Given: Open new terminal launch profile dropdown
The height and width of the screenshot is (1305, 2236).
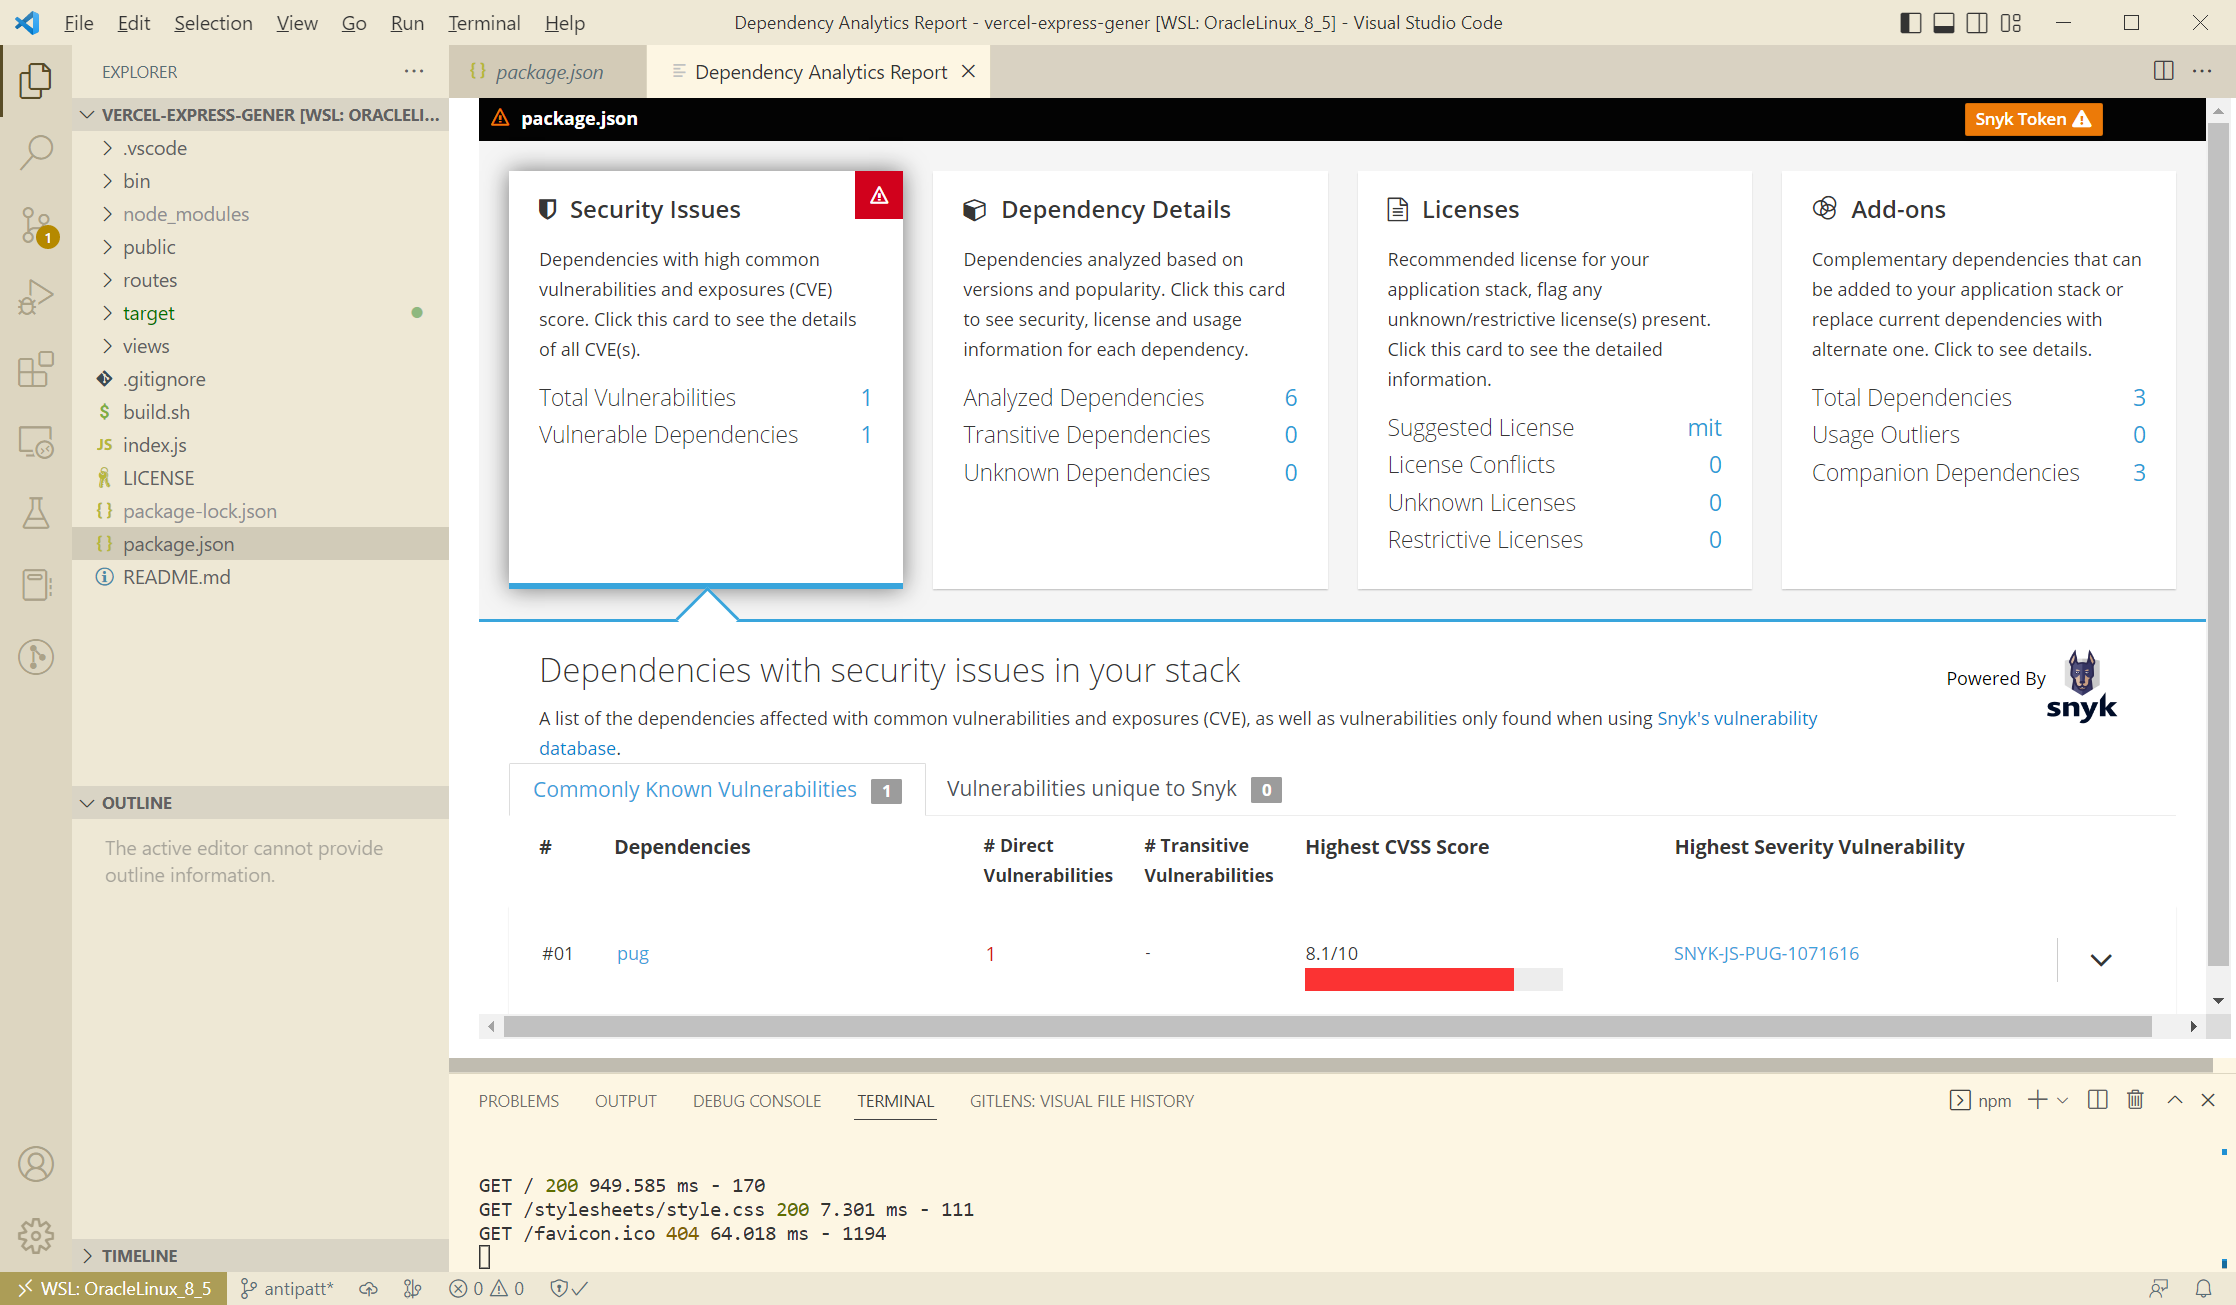Looking at the screenshot, I should 2062,1100.
